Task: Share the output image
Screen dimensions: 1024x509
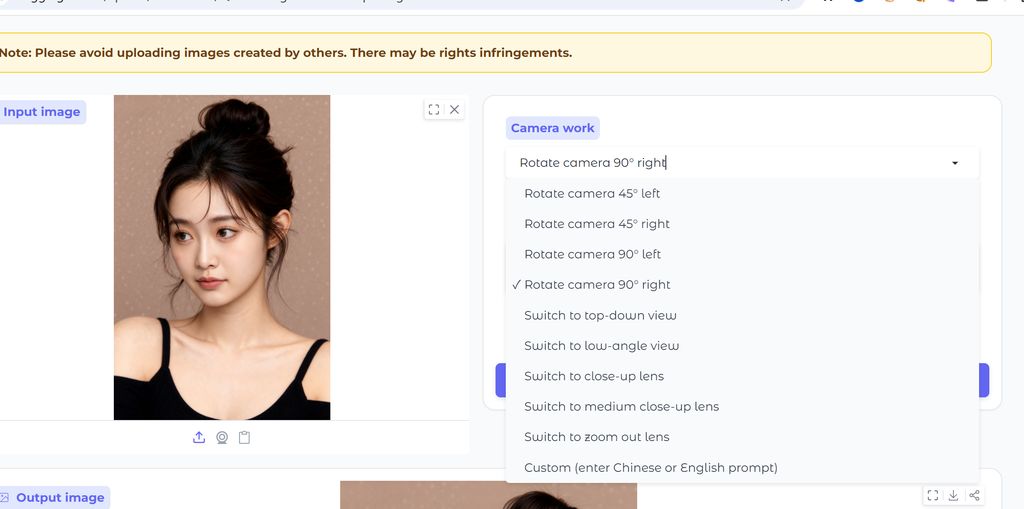Action: point(974,495)
